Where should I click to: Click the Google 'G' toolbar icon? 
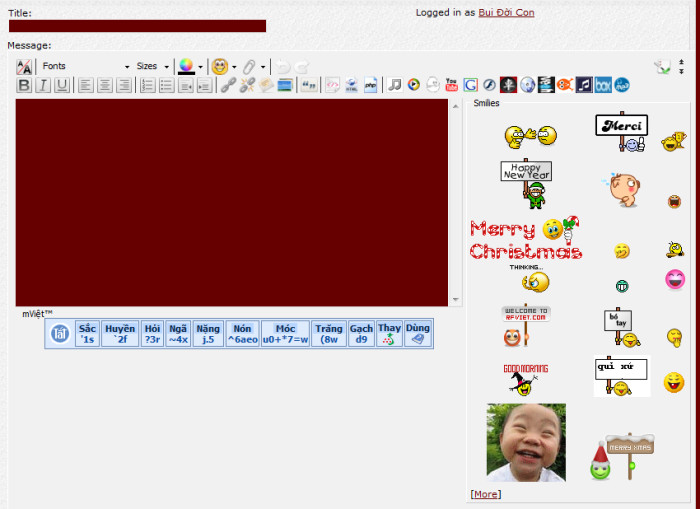(x=470, y=85)
